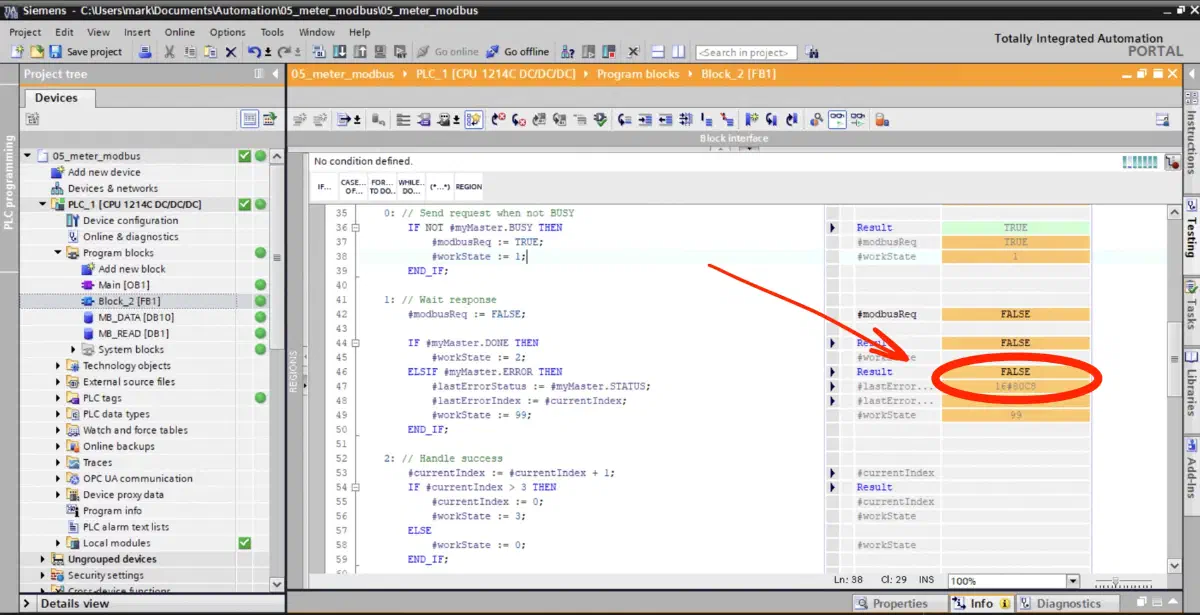The image size is (1200, 615).
Task: Insert IF statement snippet button
Action: coord(324,186)
